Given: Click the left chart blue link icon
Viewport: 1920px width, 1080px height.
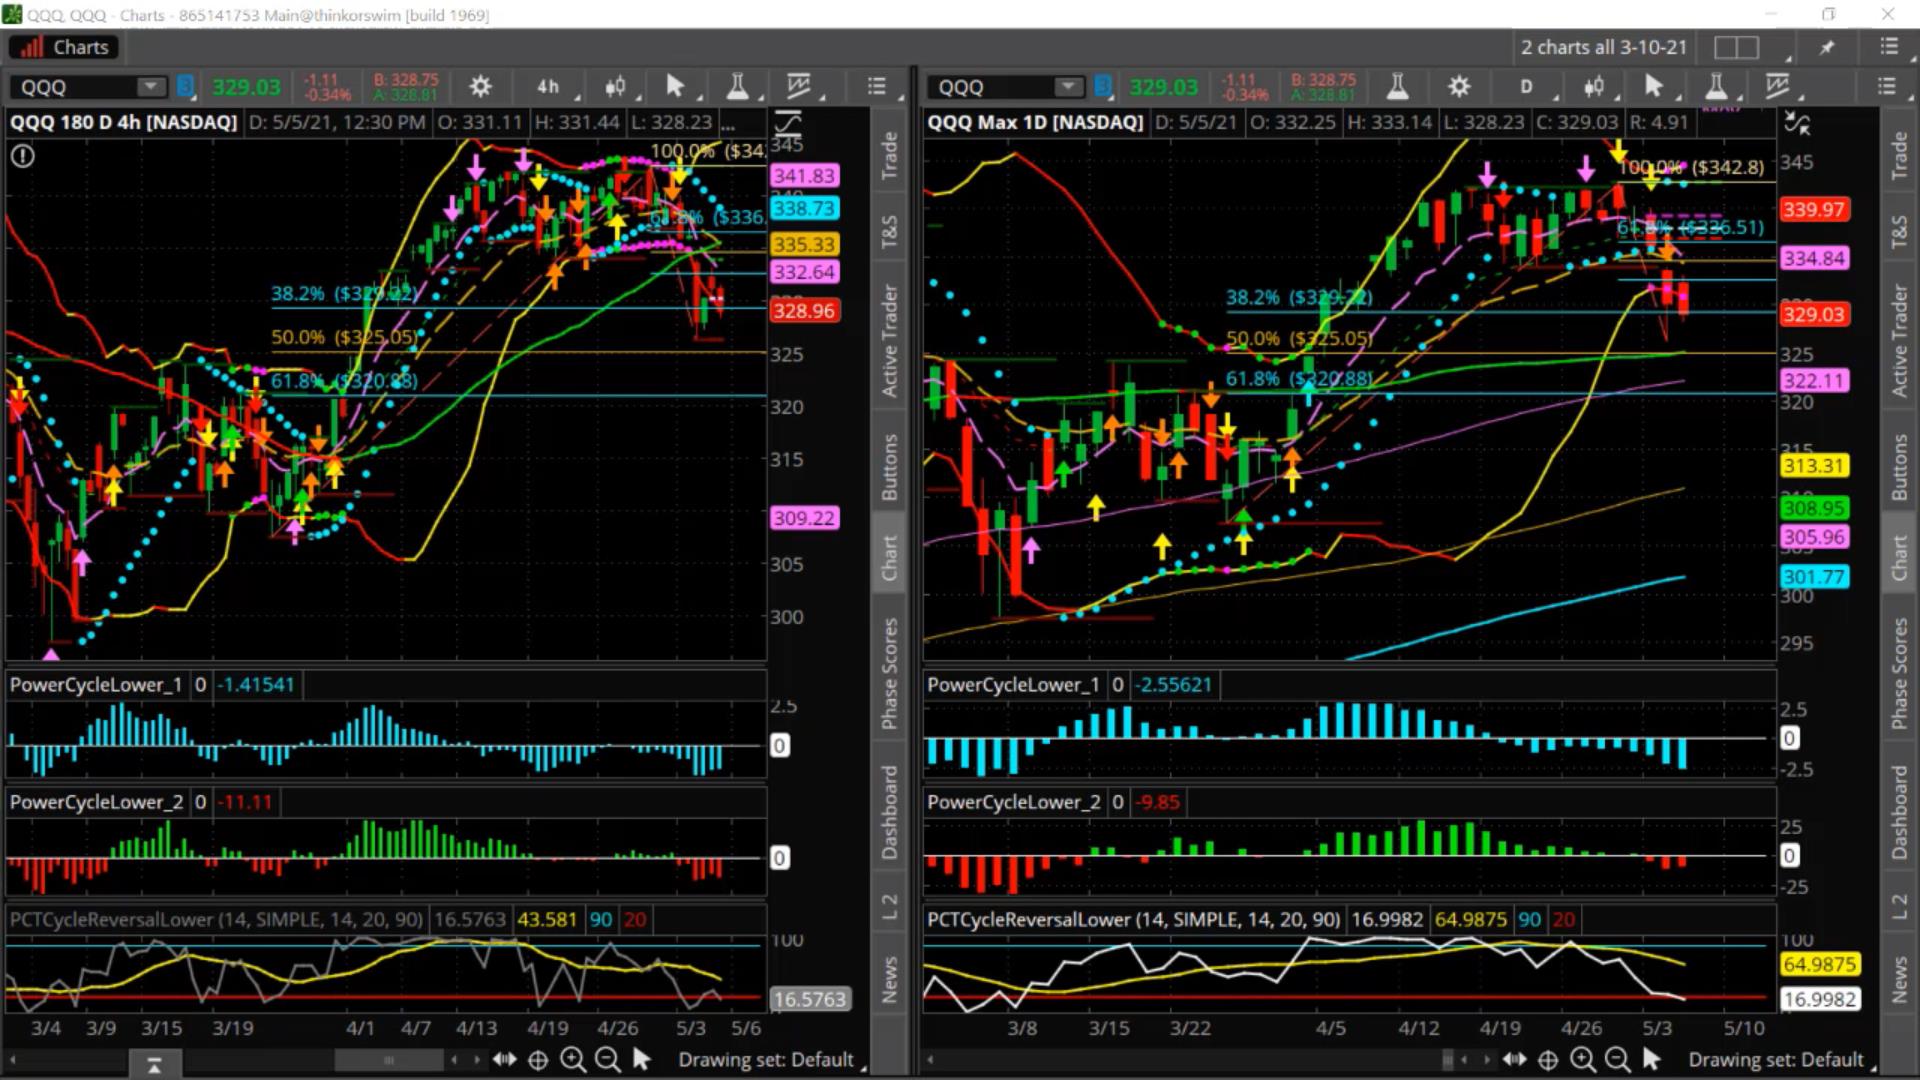Looking at the screenshot, I should (185, 87).
